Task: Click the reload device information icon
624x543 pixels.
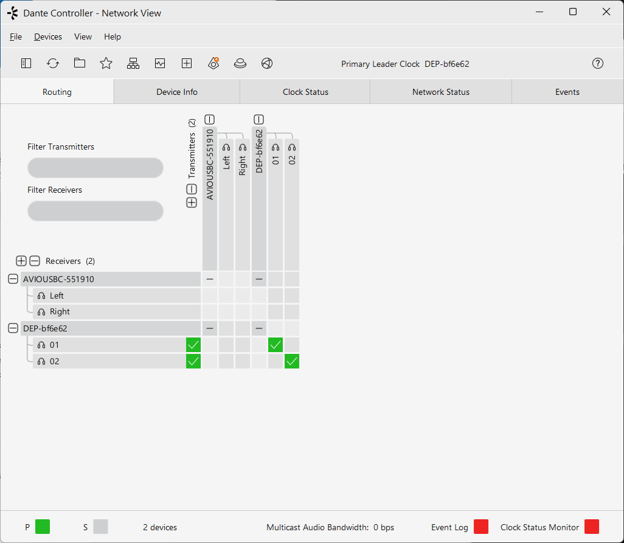Action: pyautogui.click(x=53, y=63)
